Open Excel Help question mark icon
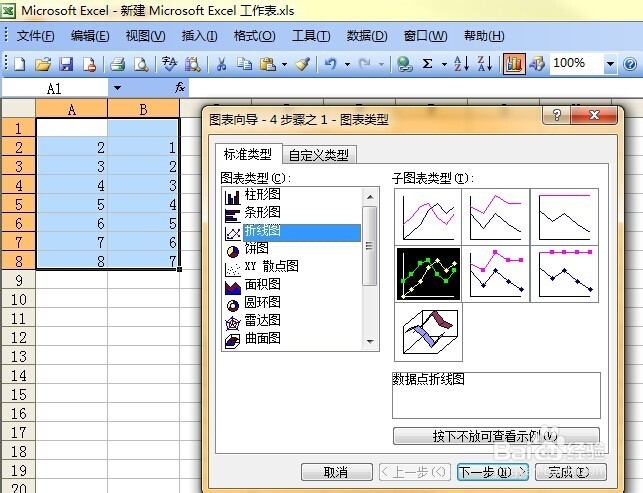Screen dimensions: 643x493 630,64
